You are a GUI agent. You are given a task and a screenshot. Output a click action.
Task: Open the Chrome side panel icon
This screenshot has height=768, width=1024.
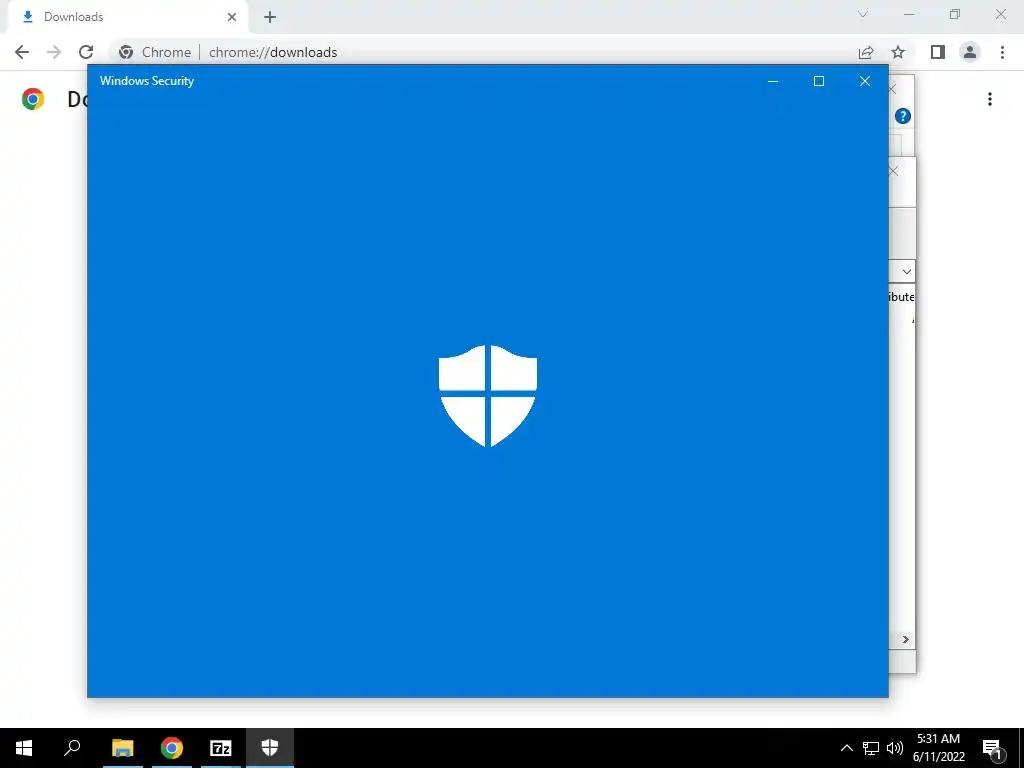click(938, 52)
